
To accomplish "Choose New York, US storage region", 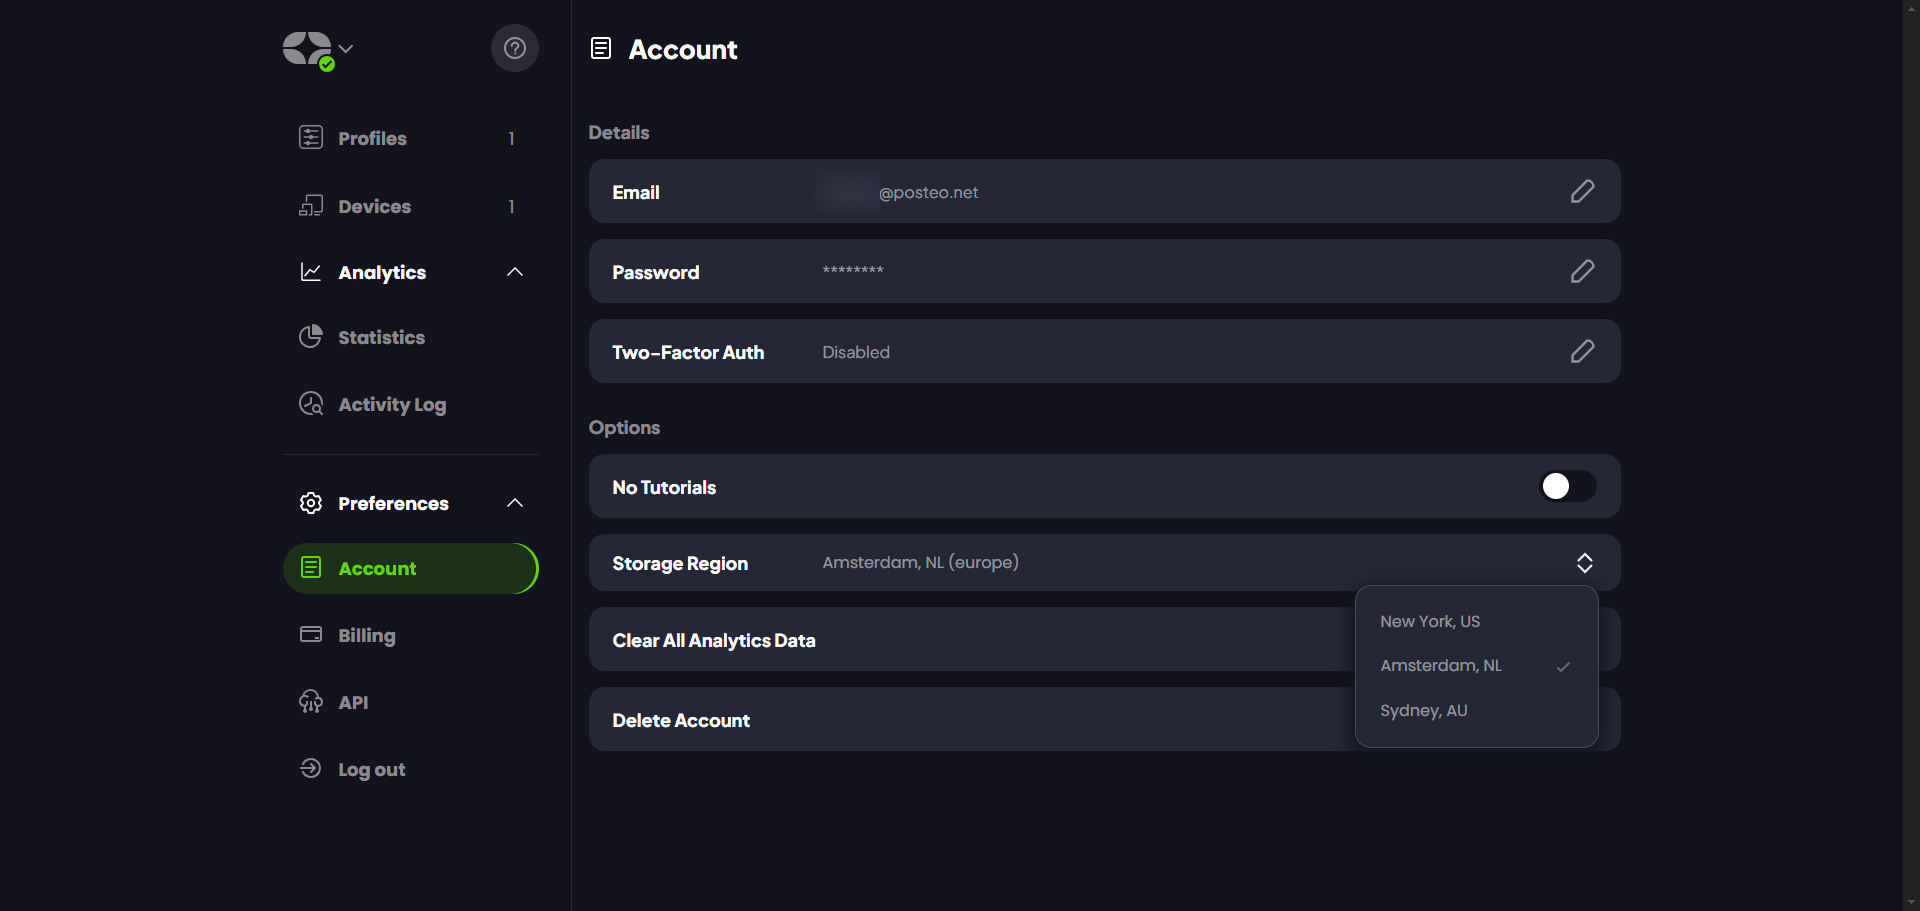I will [1430, 621].
